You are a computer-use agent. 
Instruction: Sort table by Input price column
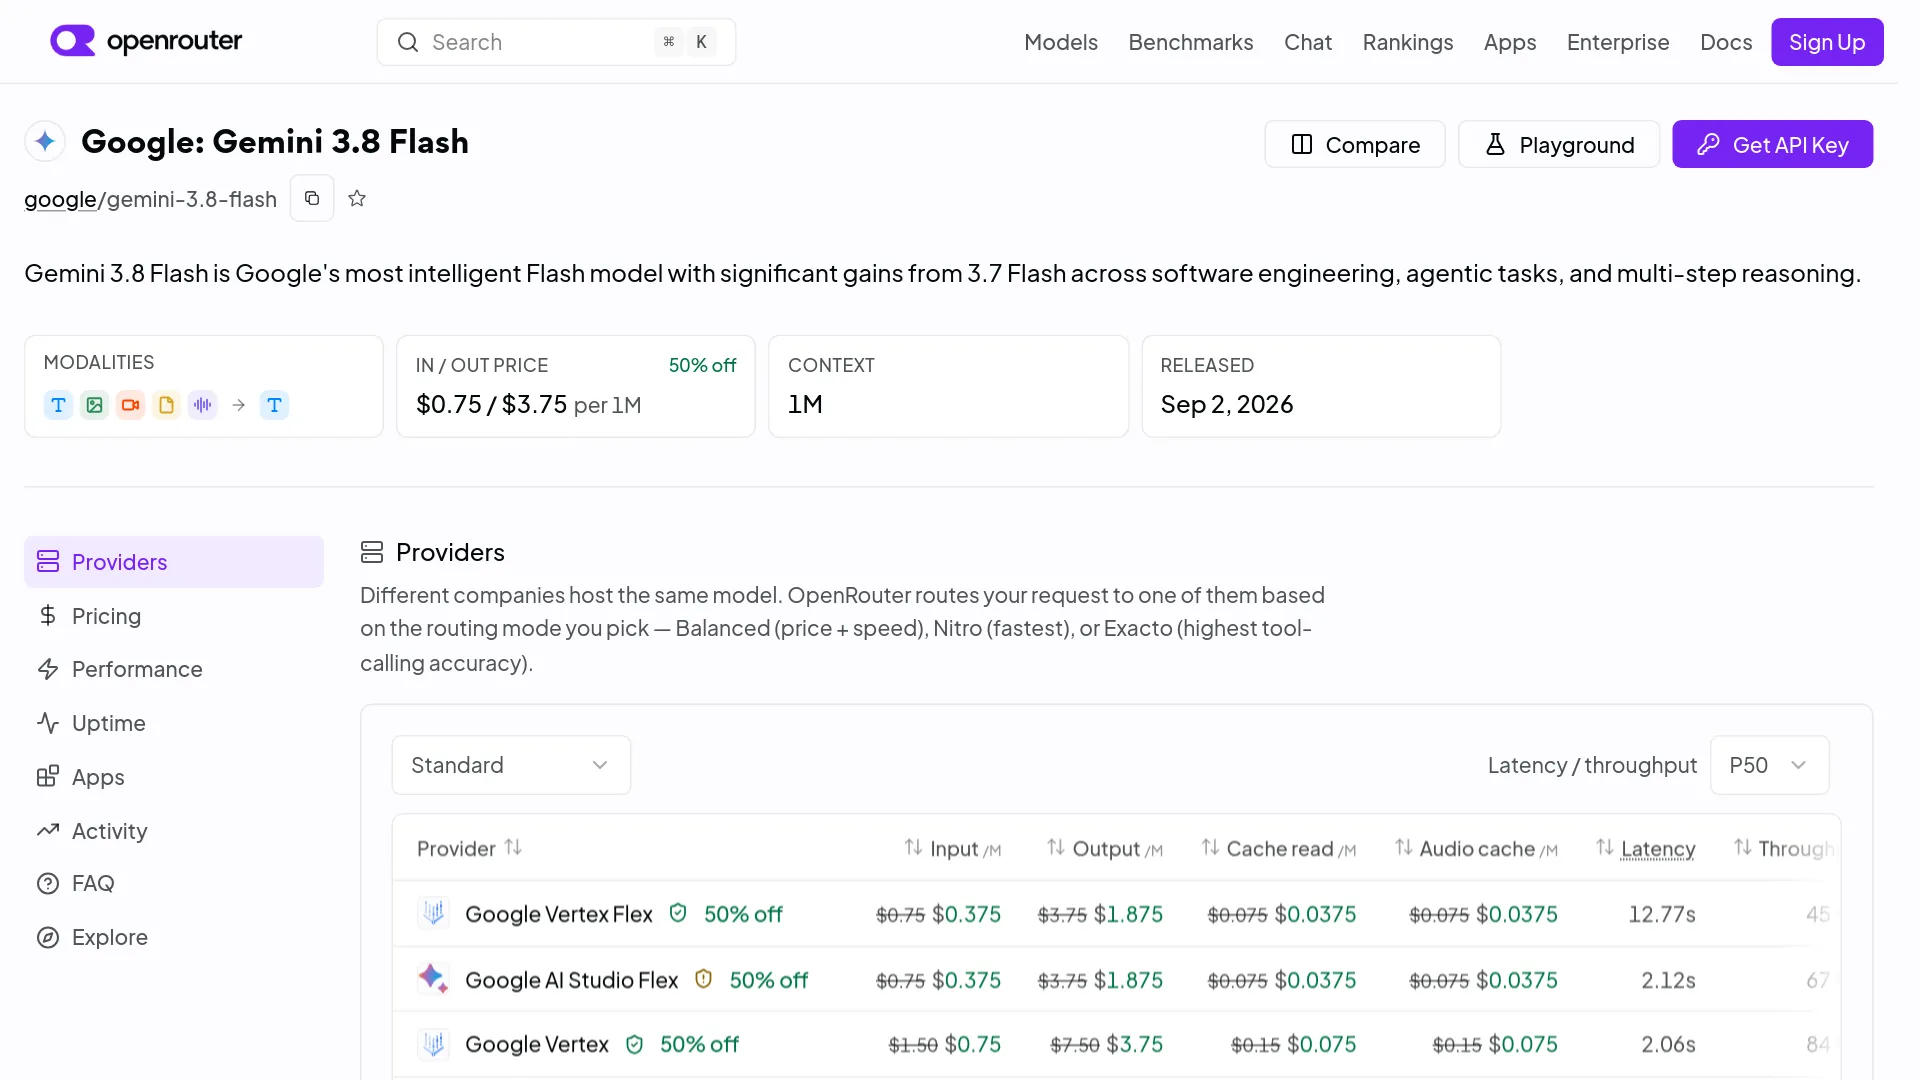(x=952, y=848)
